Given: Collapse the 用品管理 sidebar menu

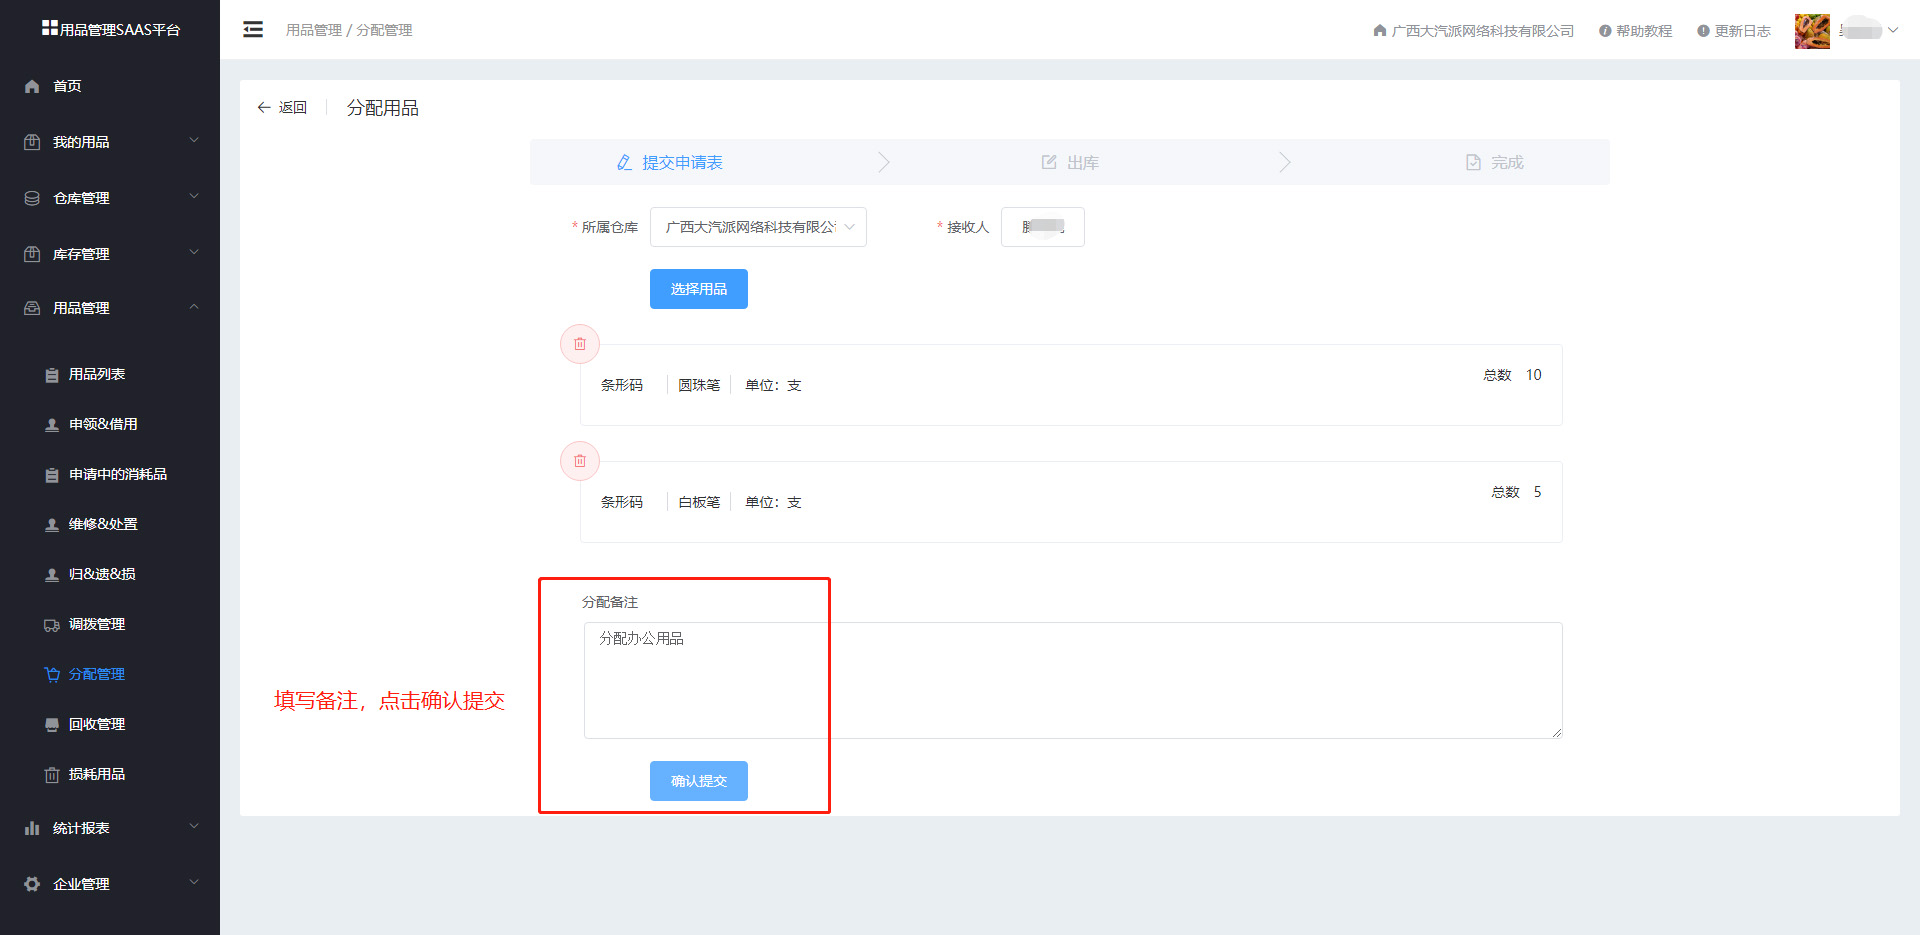Looking at the screenshot, I should pos(110,308).
